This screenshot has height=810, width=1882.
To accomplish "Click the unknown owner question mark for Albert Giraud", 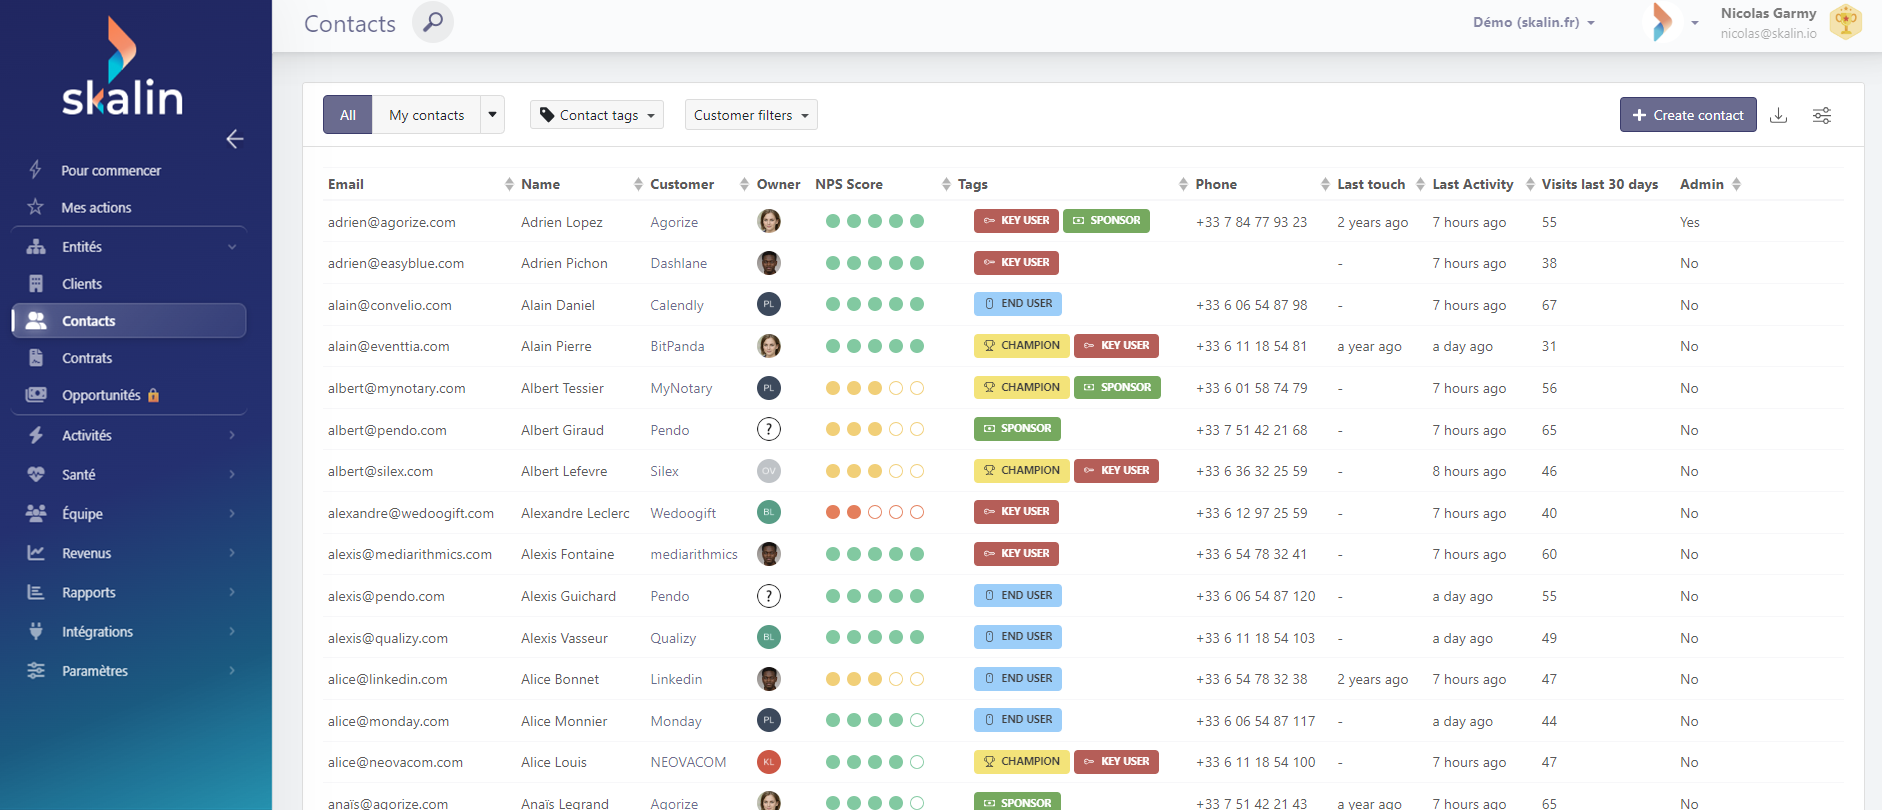I will (768, 430).
